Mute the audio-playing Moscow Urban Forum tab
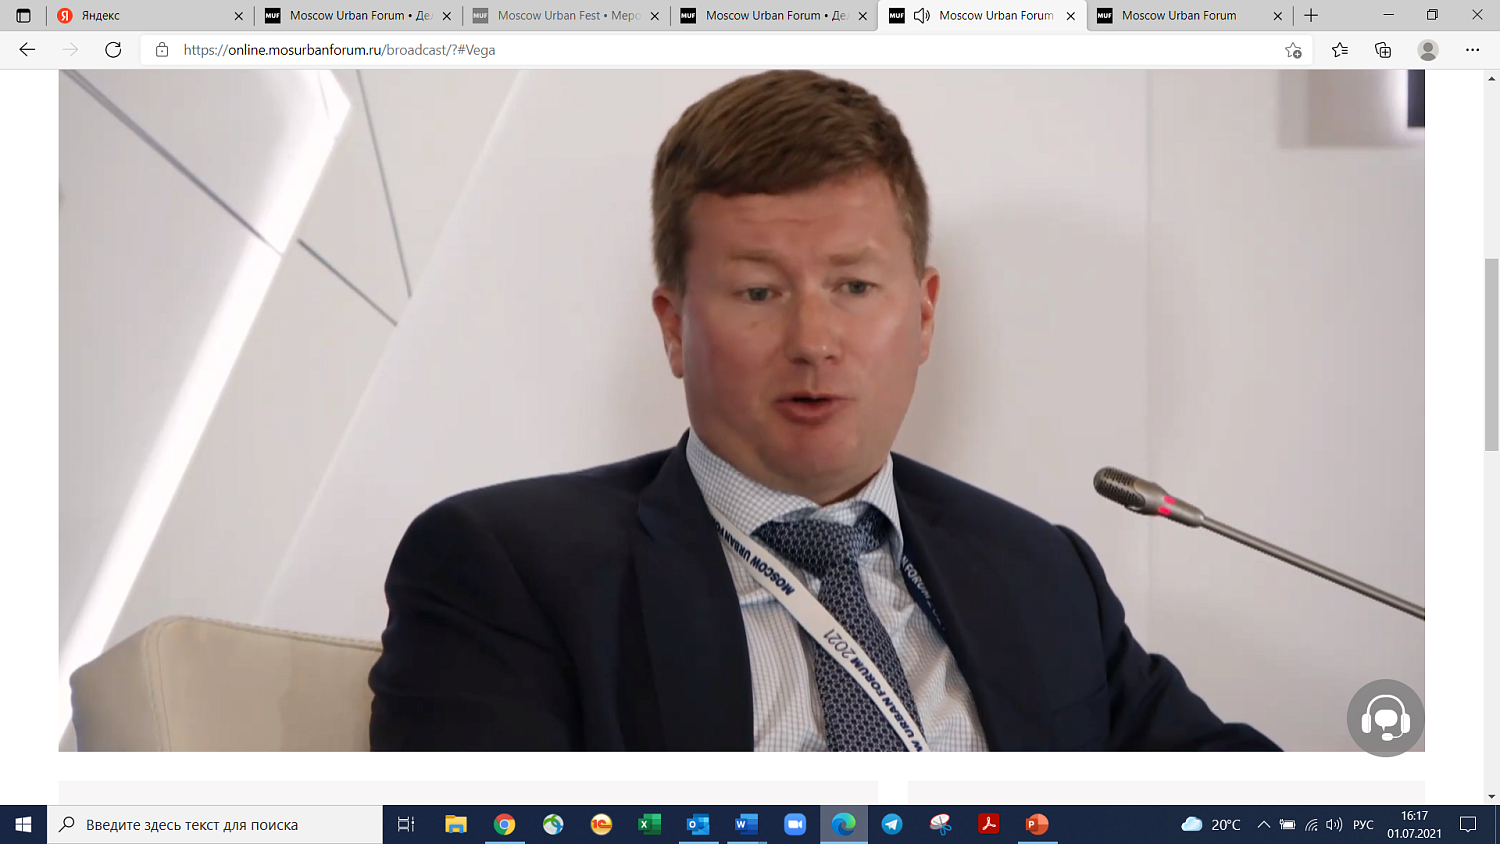1500x844 pixels. coord(922,16)
